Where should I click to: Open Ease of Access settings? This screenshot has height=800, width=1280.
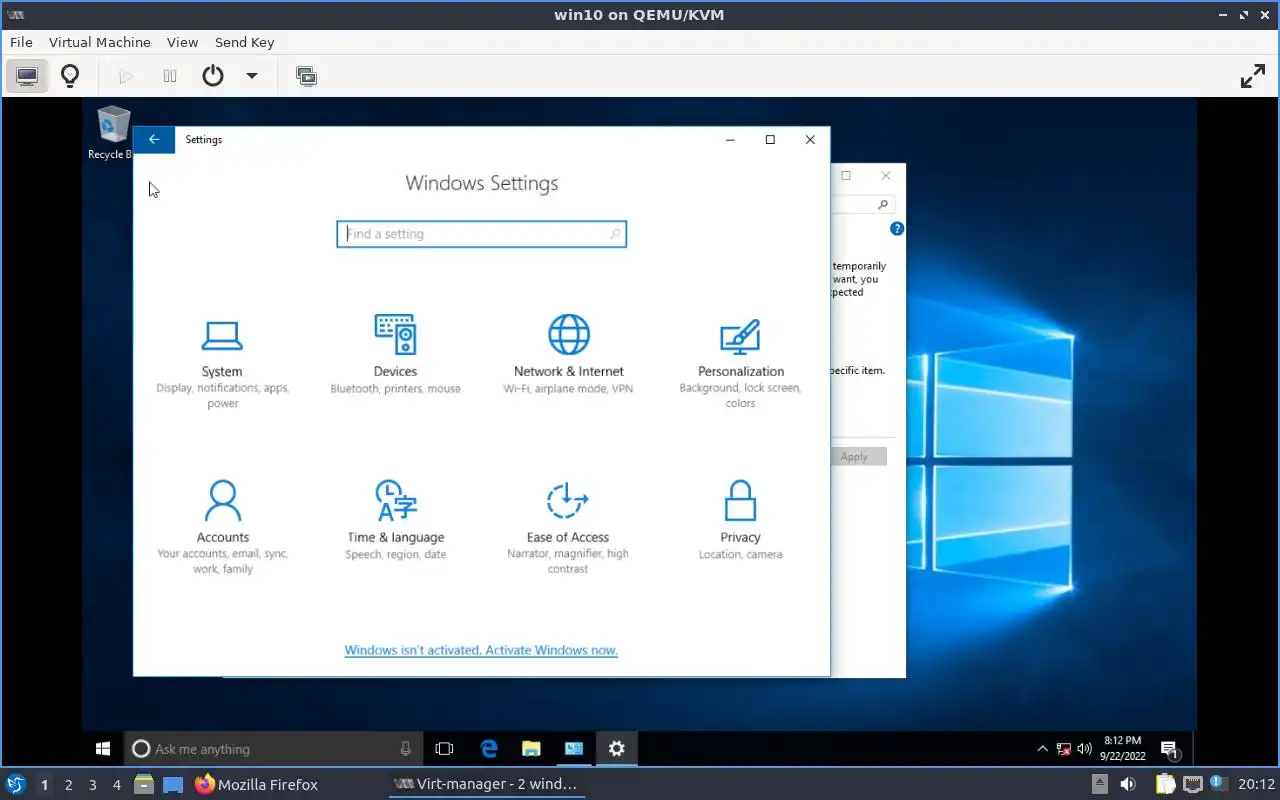(568, 528)
